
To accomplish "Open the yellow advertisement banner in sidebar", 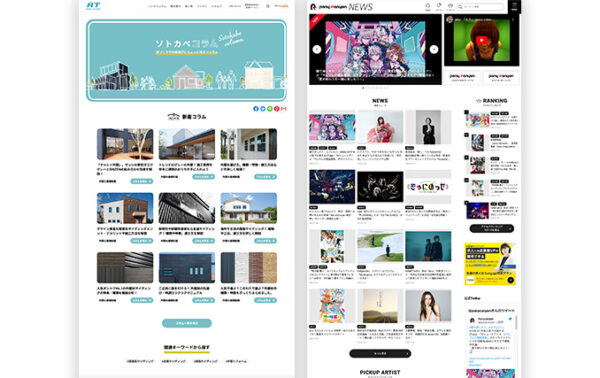I will [x=490, y=264].
